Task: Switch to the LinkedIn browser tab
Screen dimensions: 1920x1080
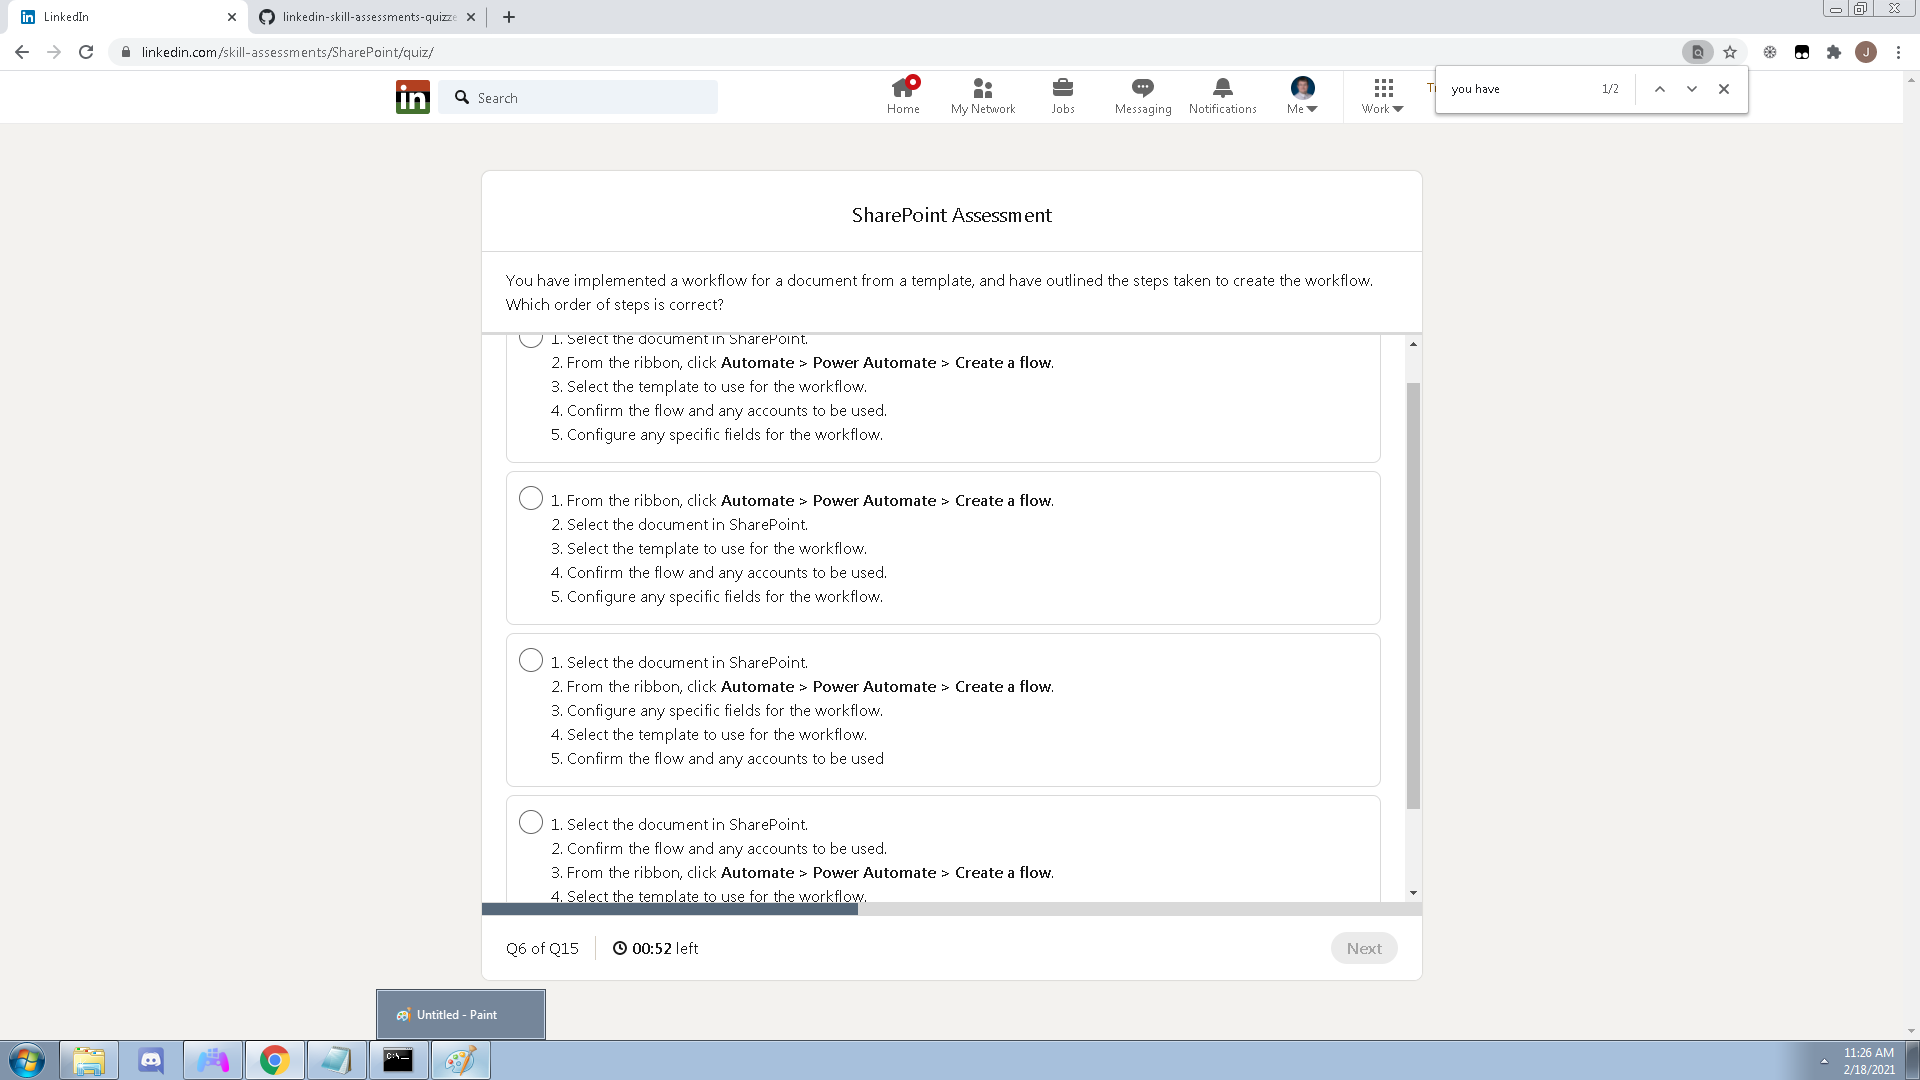Action: (120, 16)
